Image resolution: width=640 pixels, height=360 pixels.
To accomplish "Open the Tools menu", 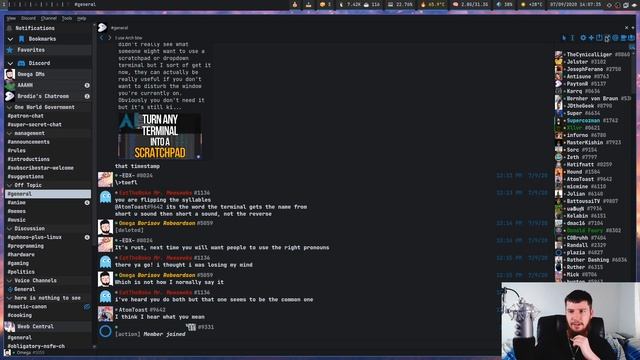I will [67, 18].
